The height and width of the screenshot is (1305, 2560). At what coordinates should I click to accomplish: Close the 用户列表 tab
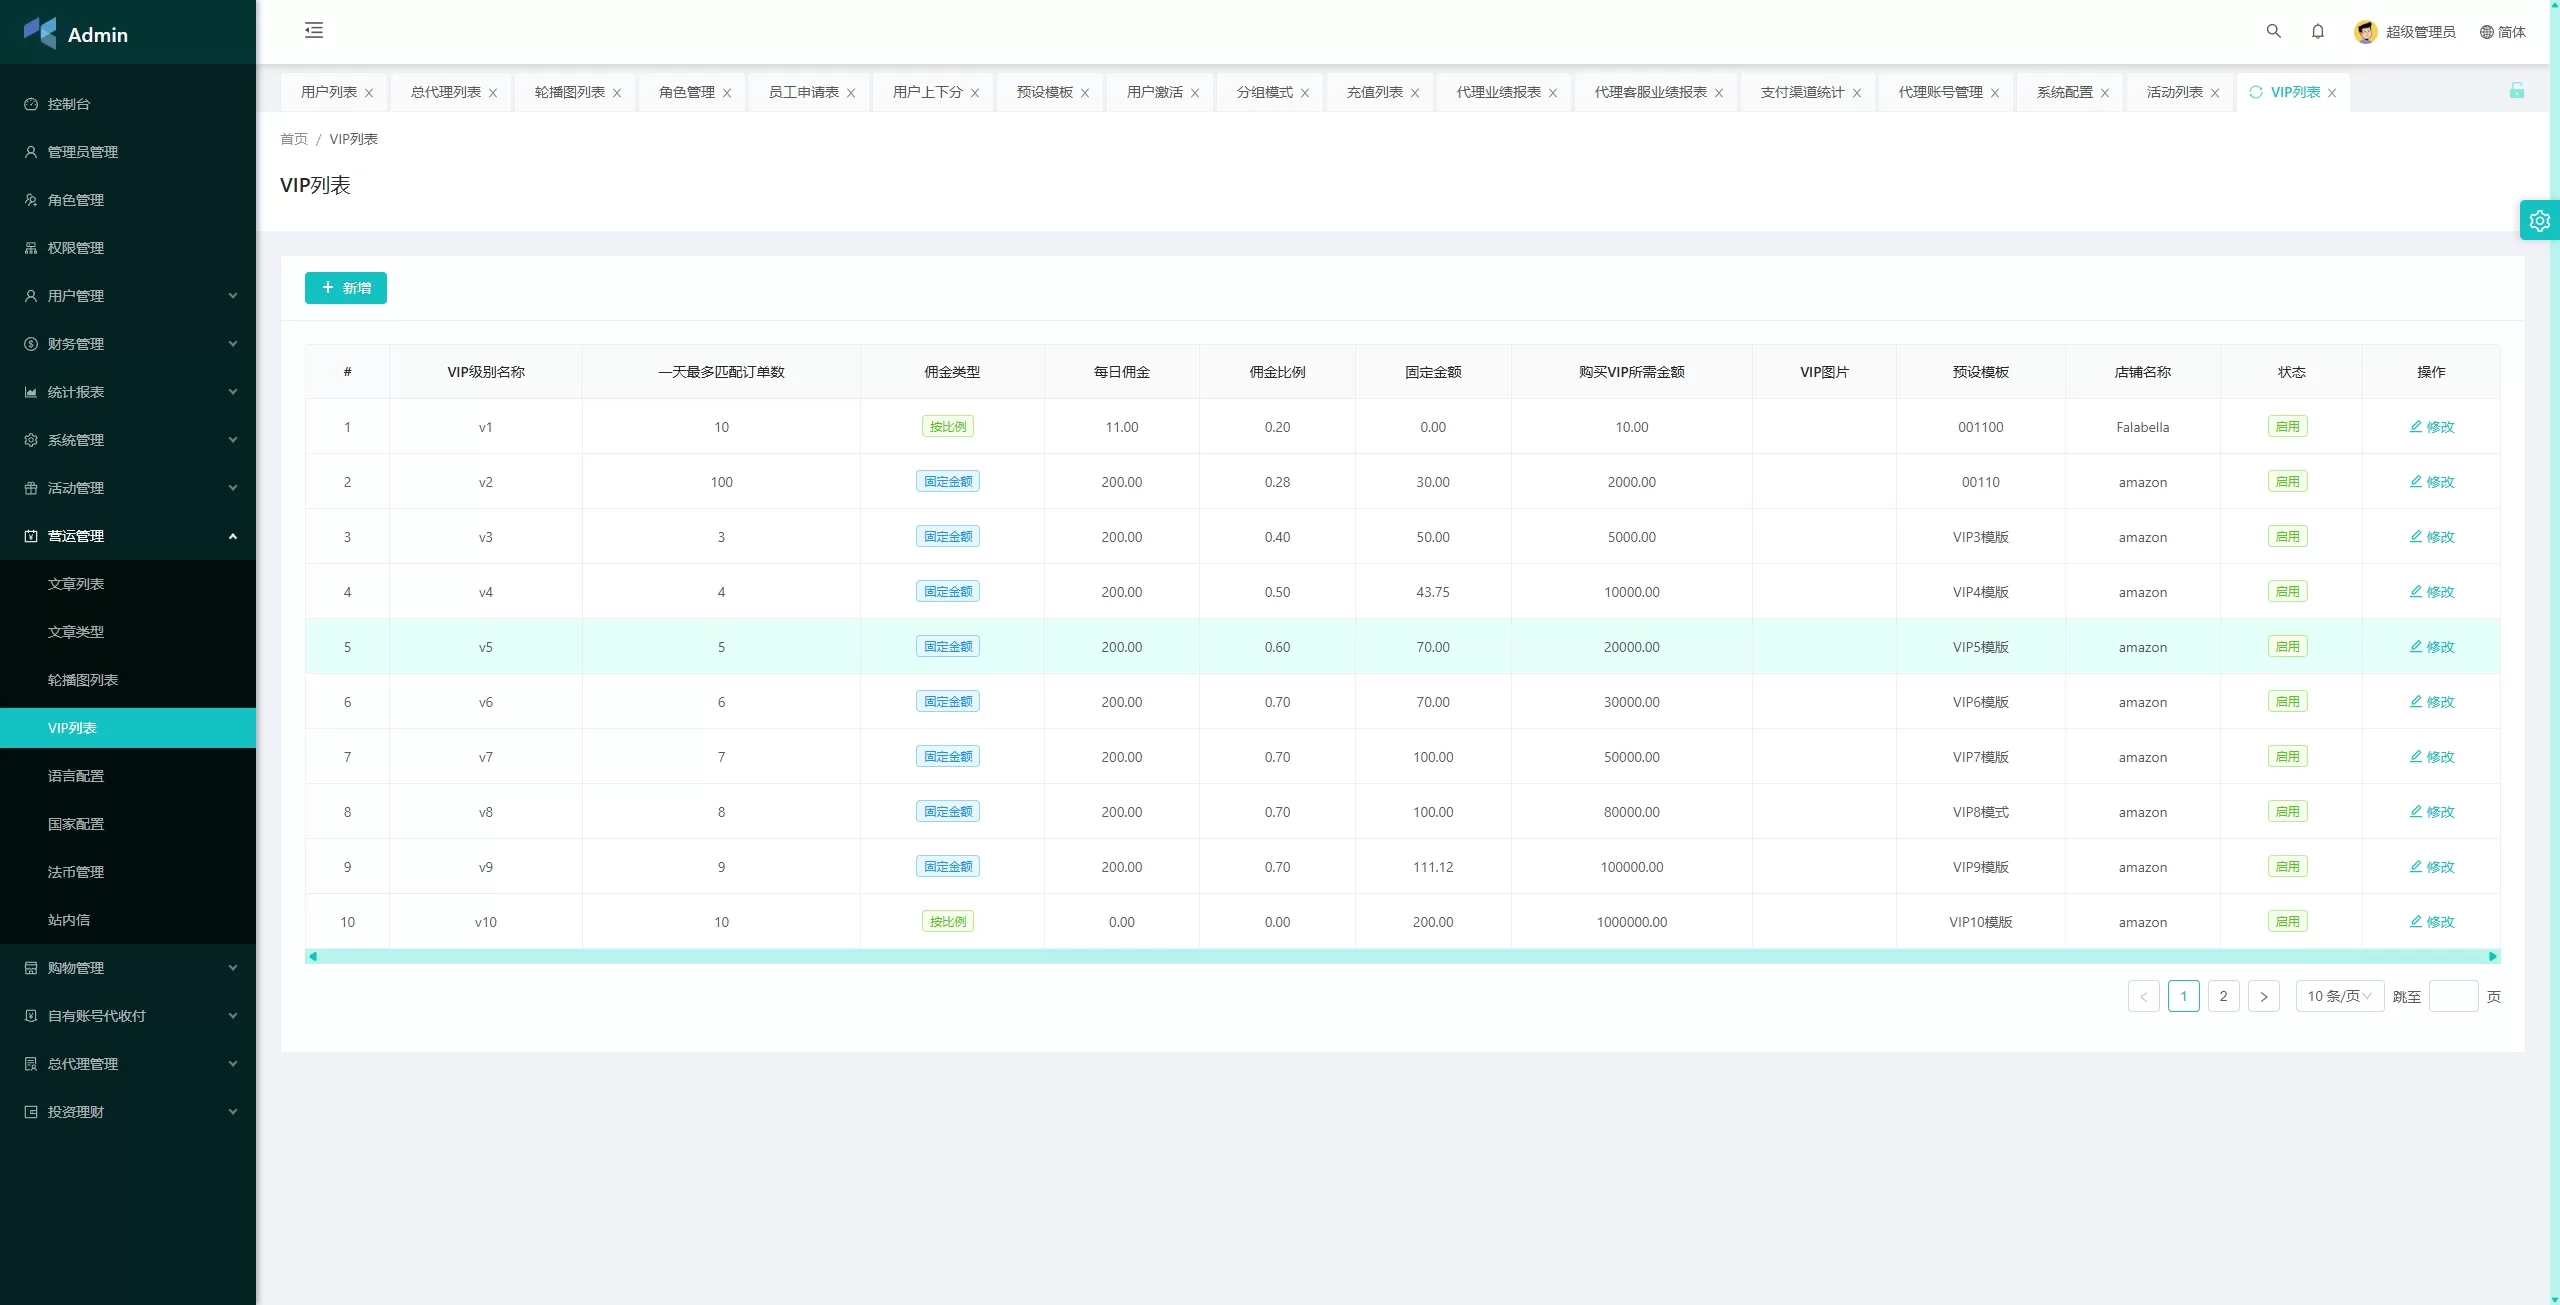tap(369, 93)
